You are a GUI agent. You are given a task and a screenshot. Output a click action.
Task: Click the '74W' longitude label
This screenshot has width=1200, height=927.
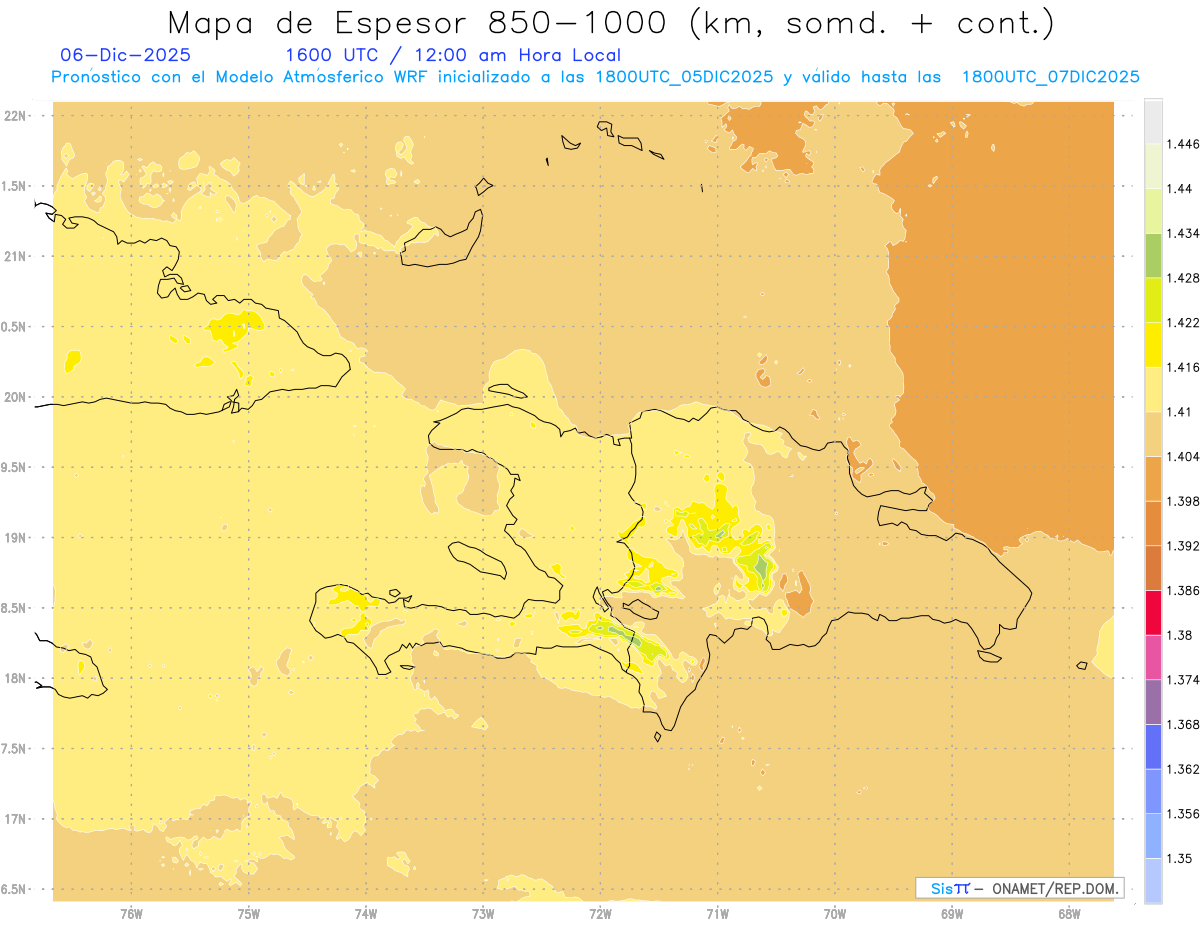(x=366, y=913)
